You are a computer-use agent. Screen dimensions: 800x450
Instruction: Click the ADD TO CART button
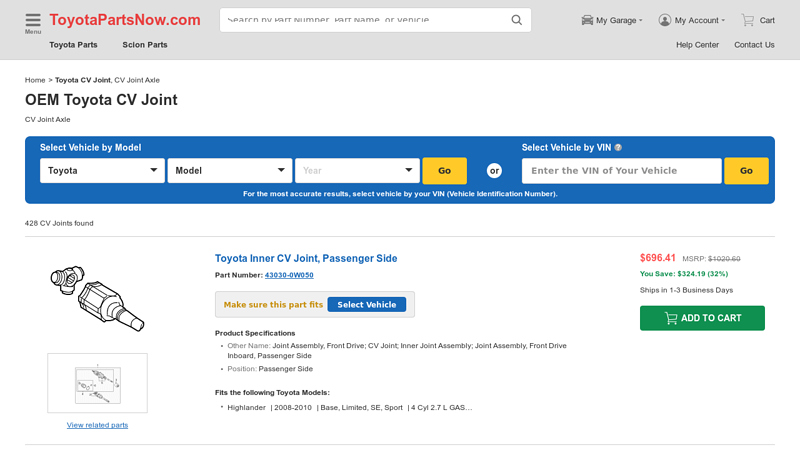702,318
